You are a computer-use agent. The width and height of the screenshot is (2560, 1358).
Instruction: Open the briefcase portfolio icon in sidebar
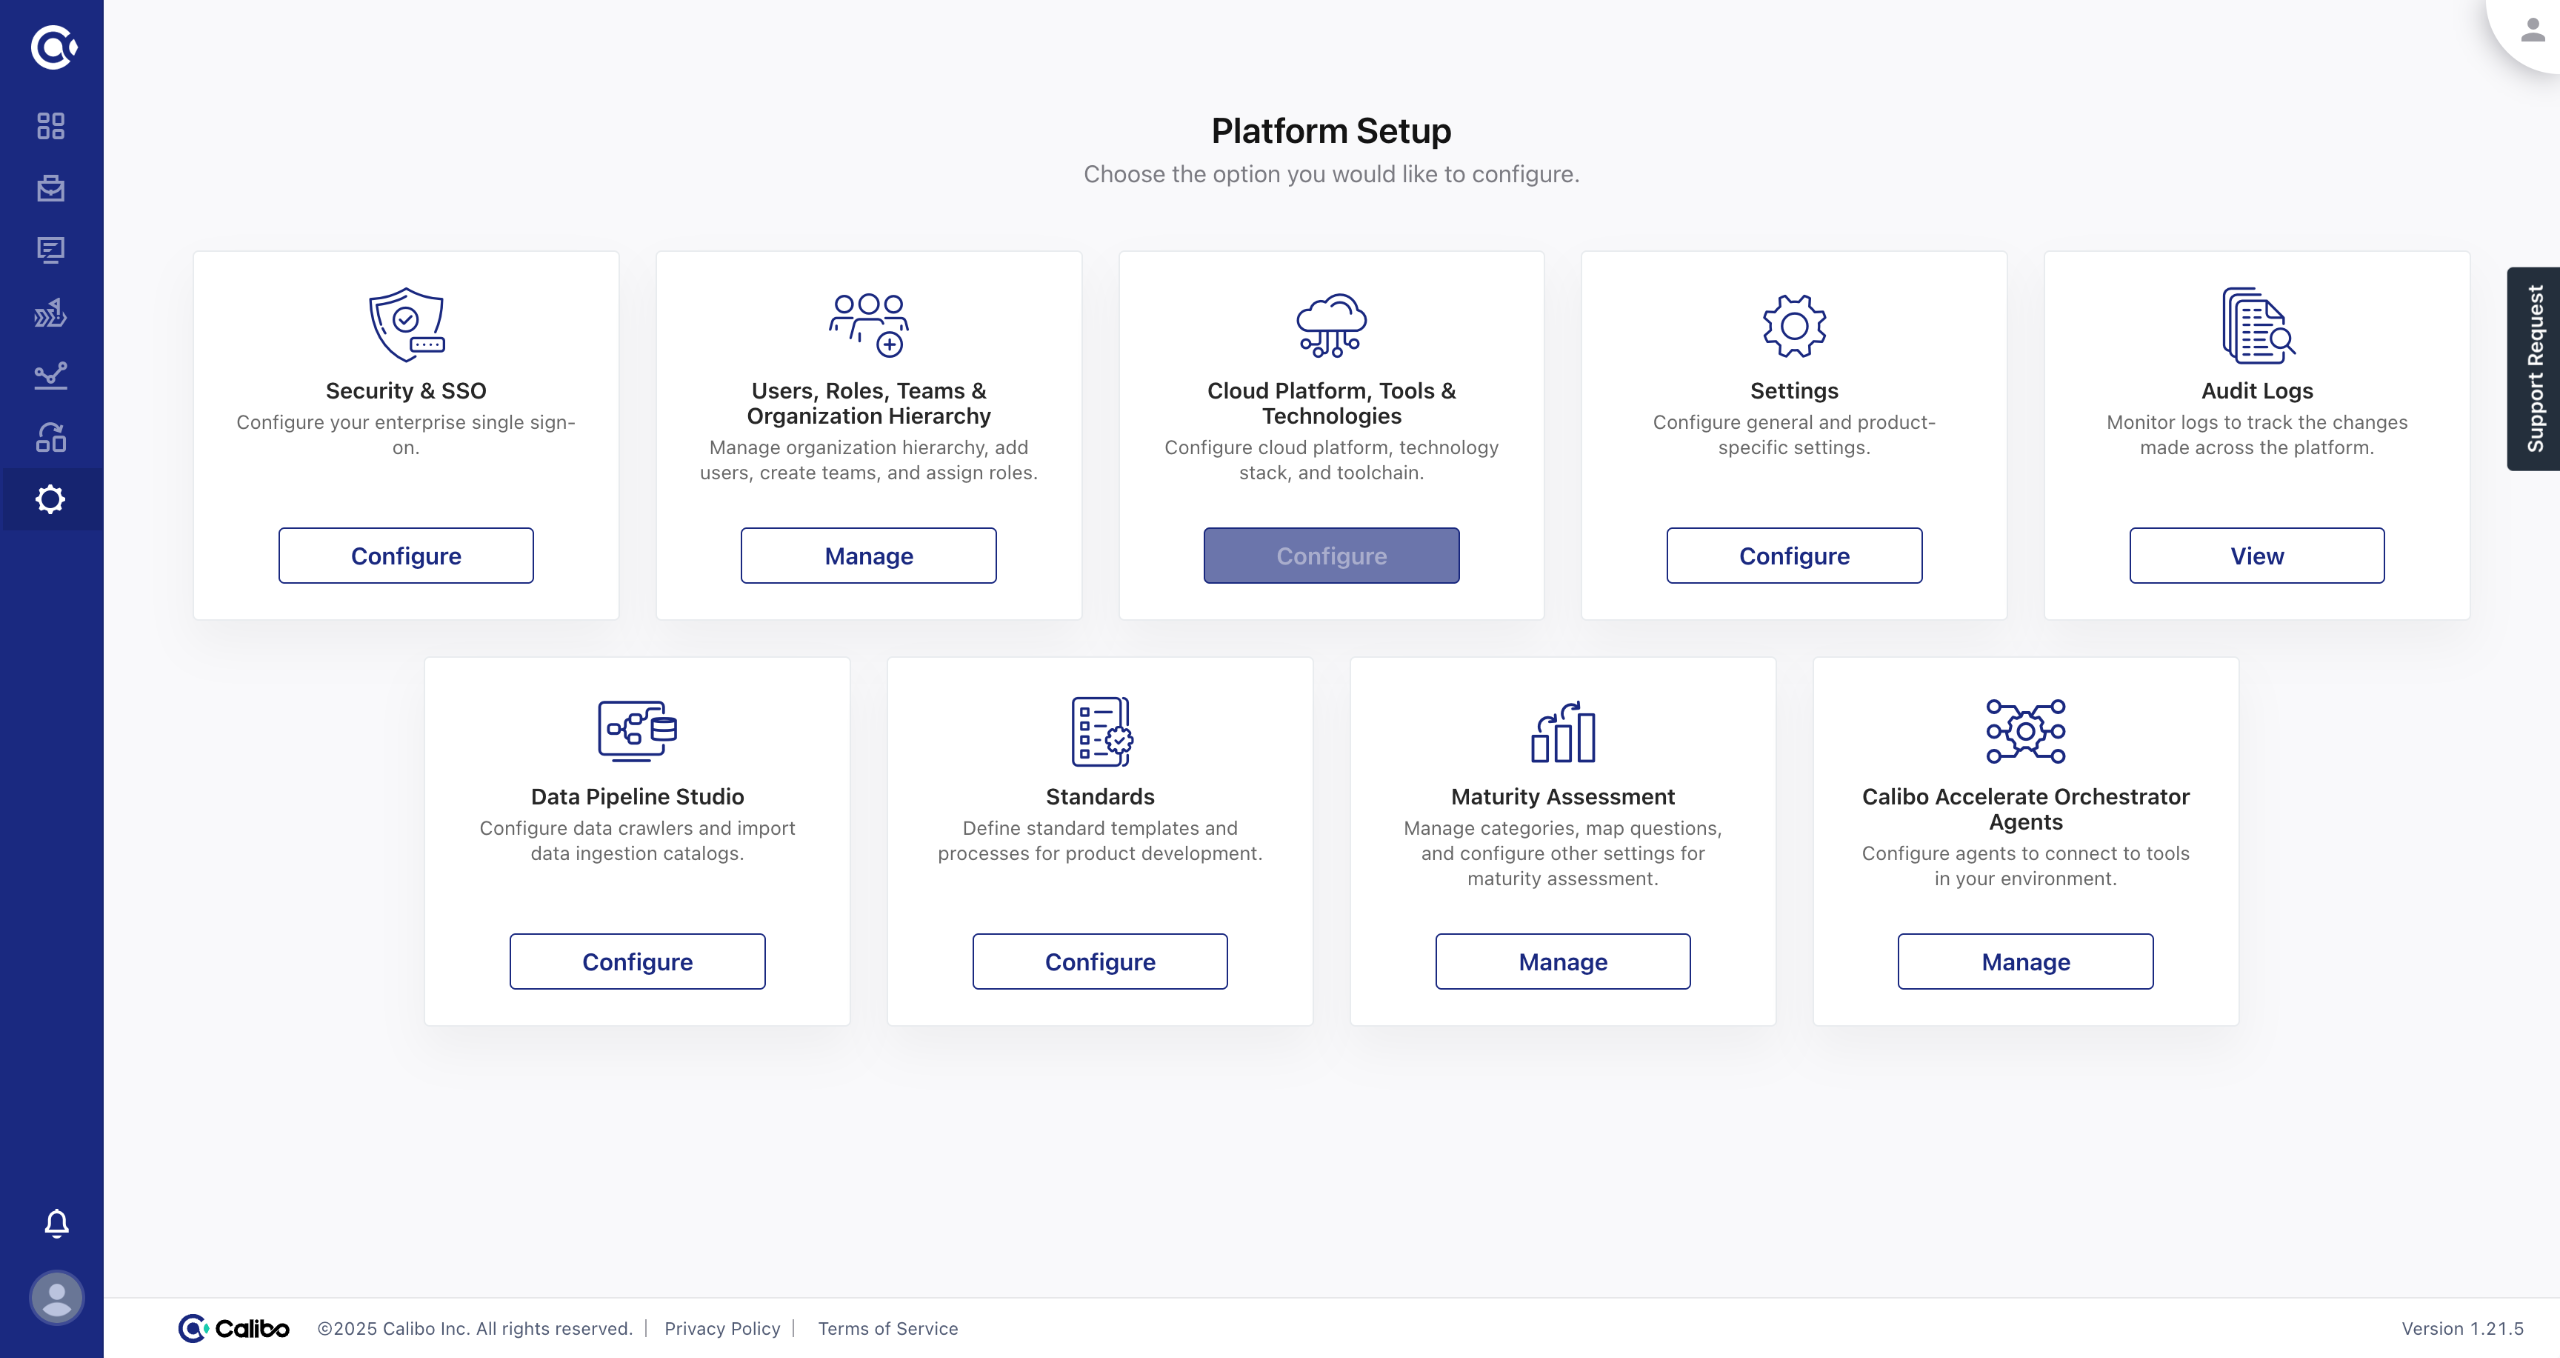(x=51, y=188)
